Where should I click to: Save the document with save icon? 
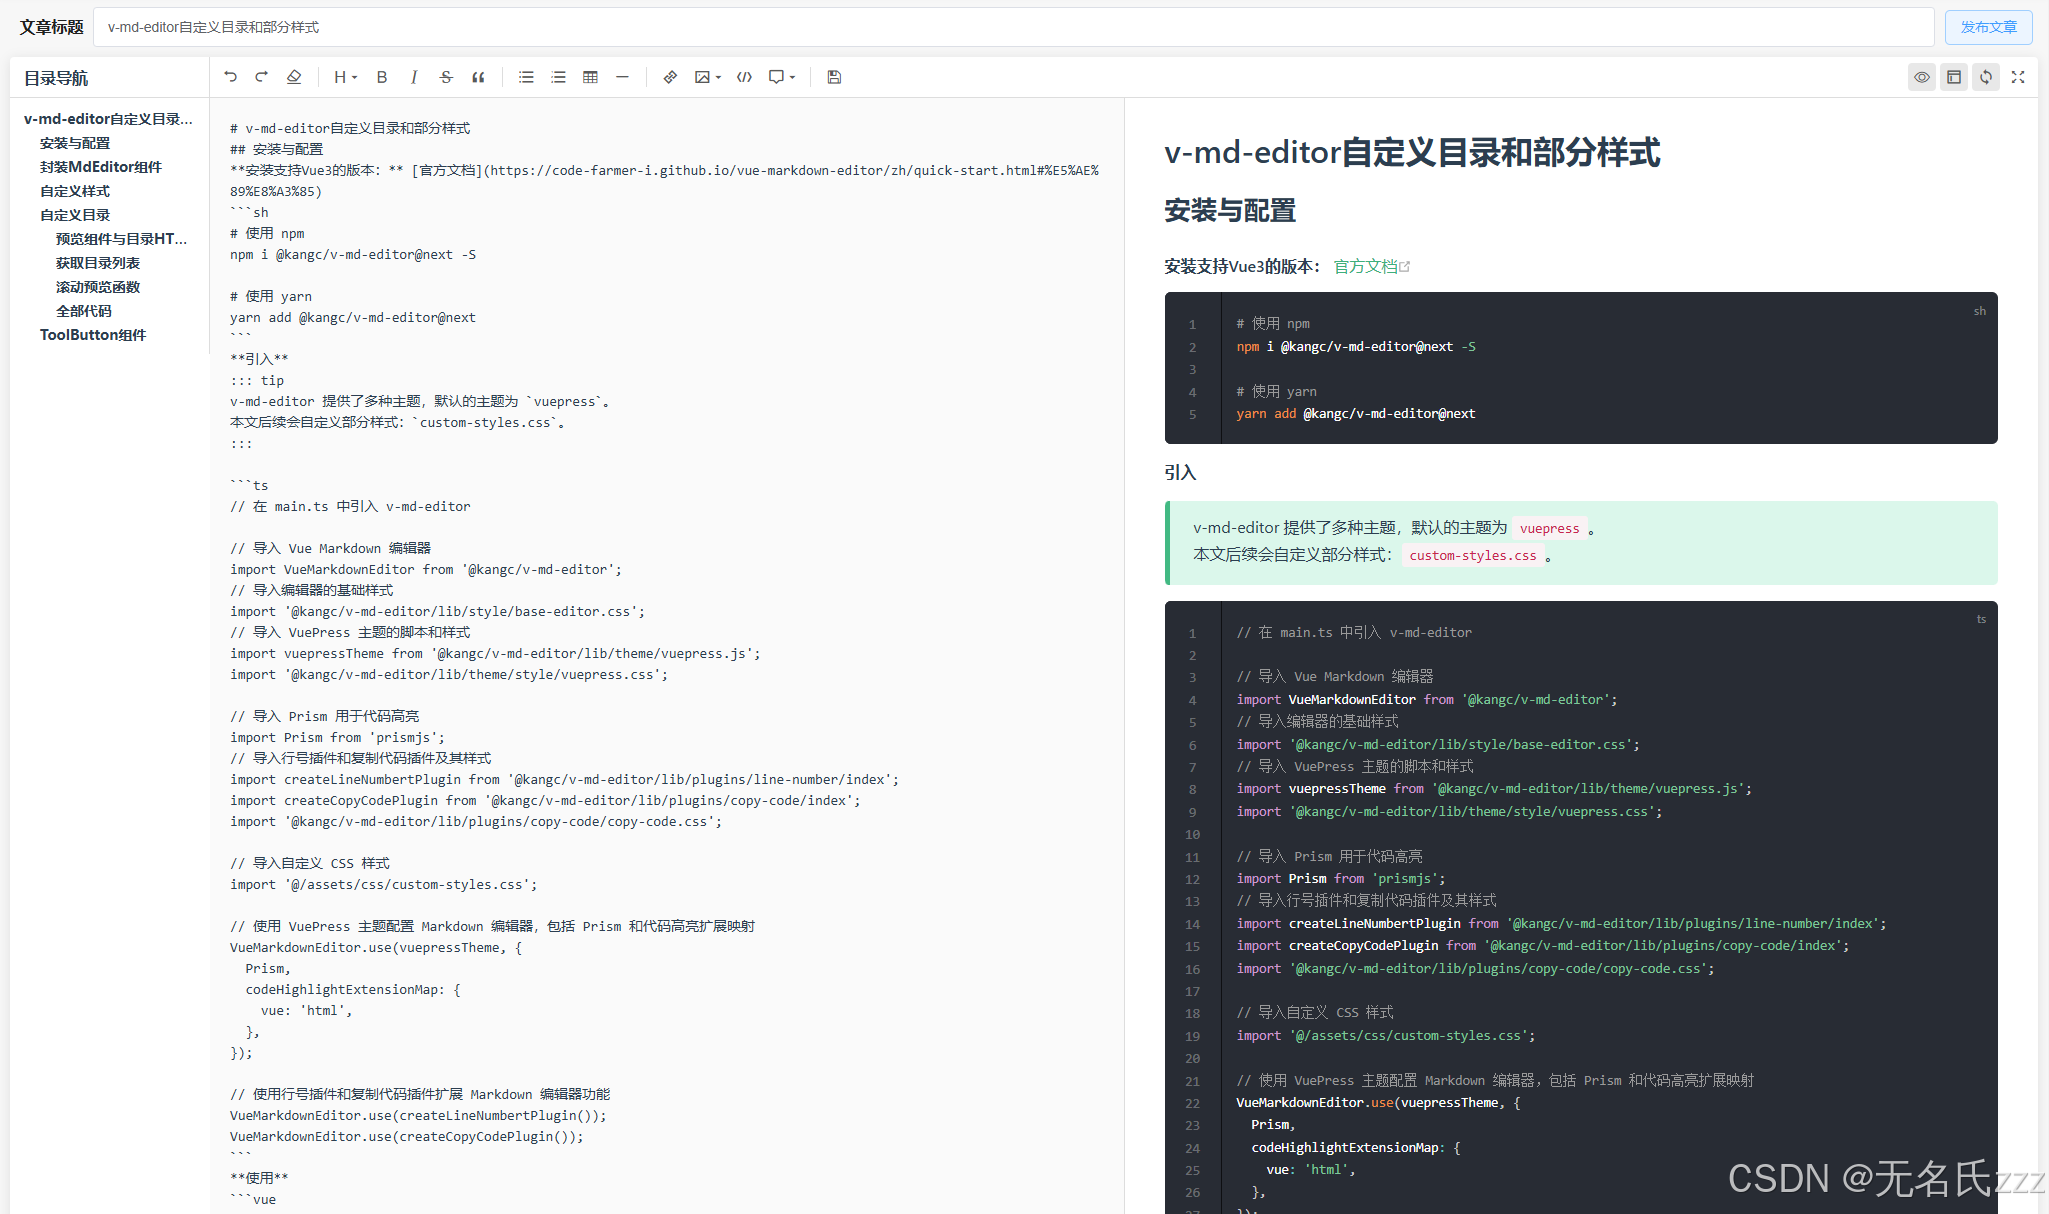(x=834, y=77)
